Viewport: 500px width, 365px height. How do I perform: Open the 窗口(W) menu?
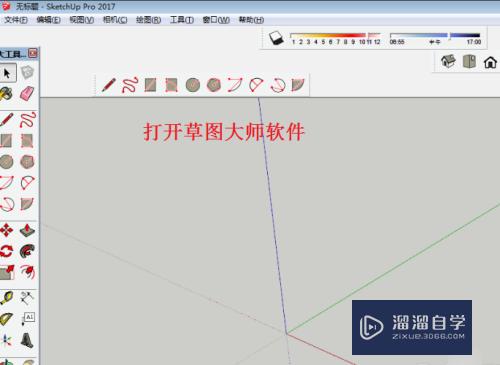pos(216,20)
